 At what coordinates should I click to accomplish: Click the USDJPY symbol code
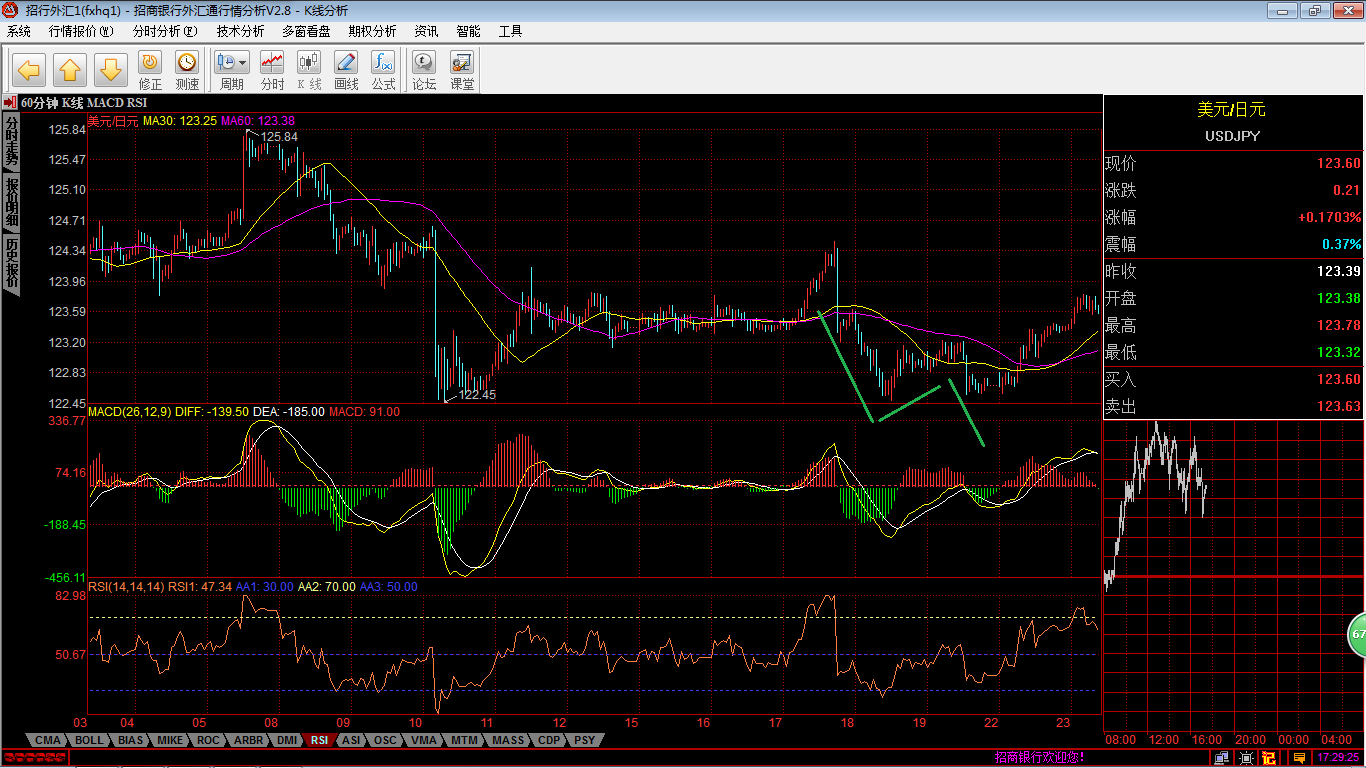point(1232,136)
